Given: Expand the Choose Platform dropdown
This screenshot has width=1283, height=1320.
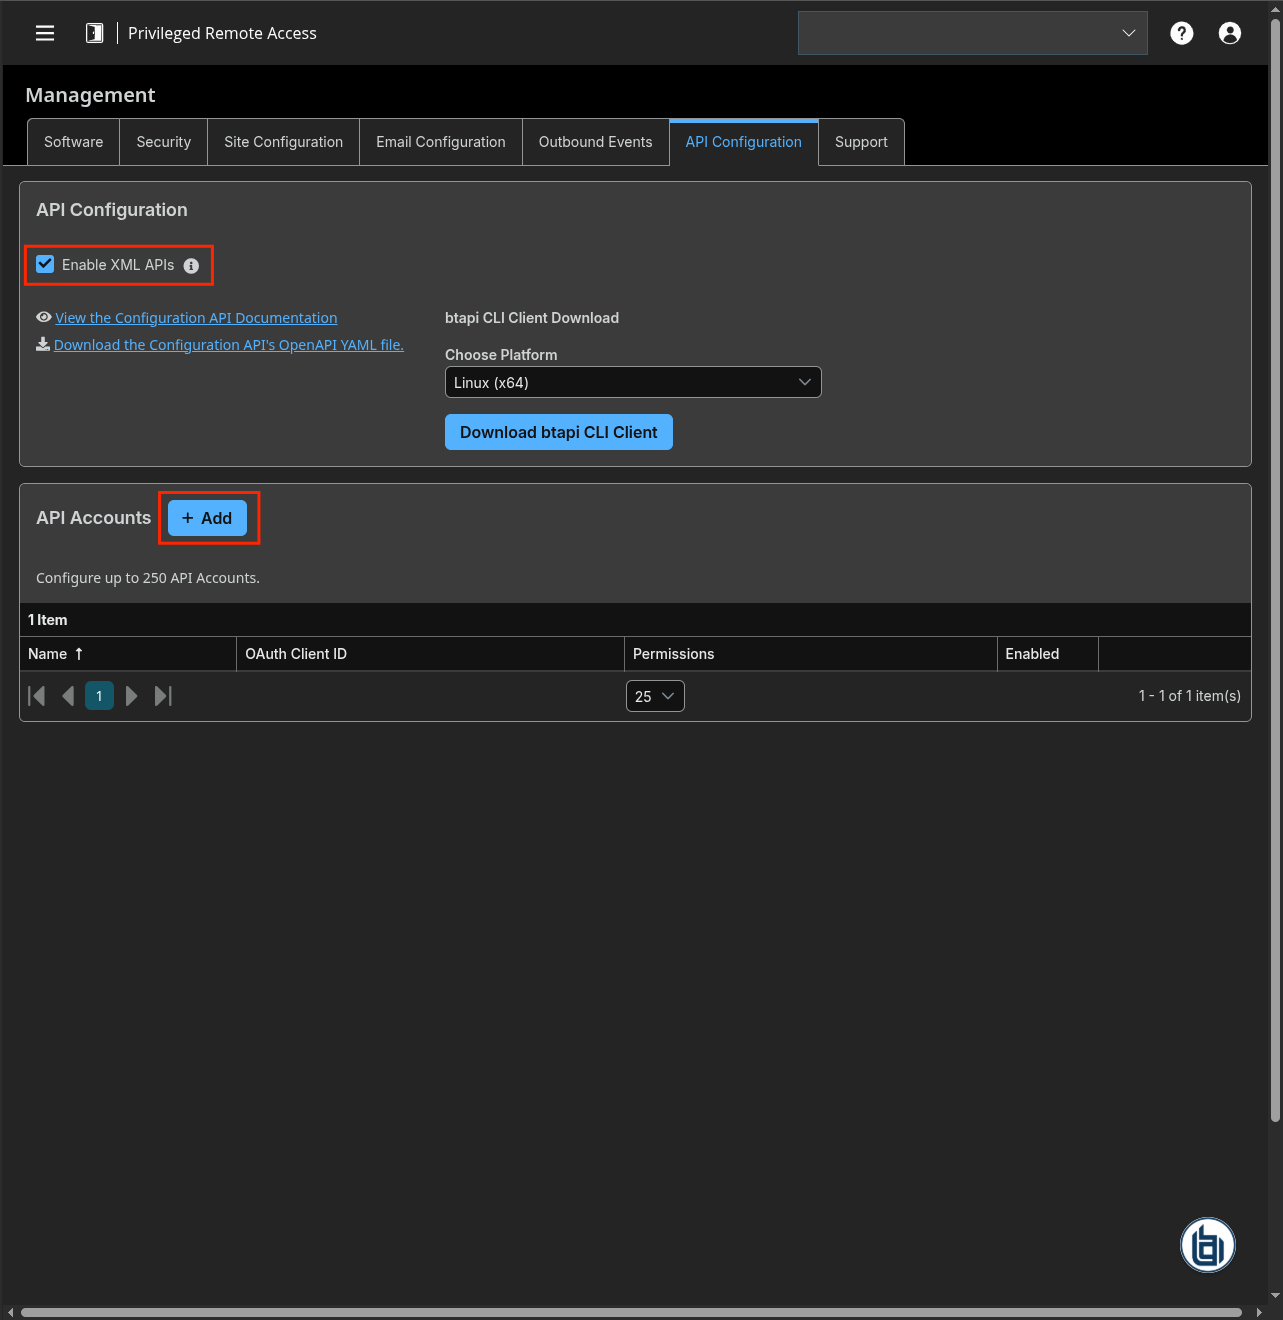Looking at the screenshot, I should point(632,382).
